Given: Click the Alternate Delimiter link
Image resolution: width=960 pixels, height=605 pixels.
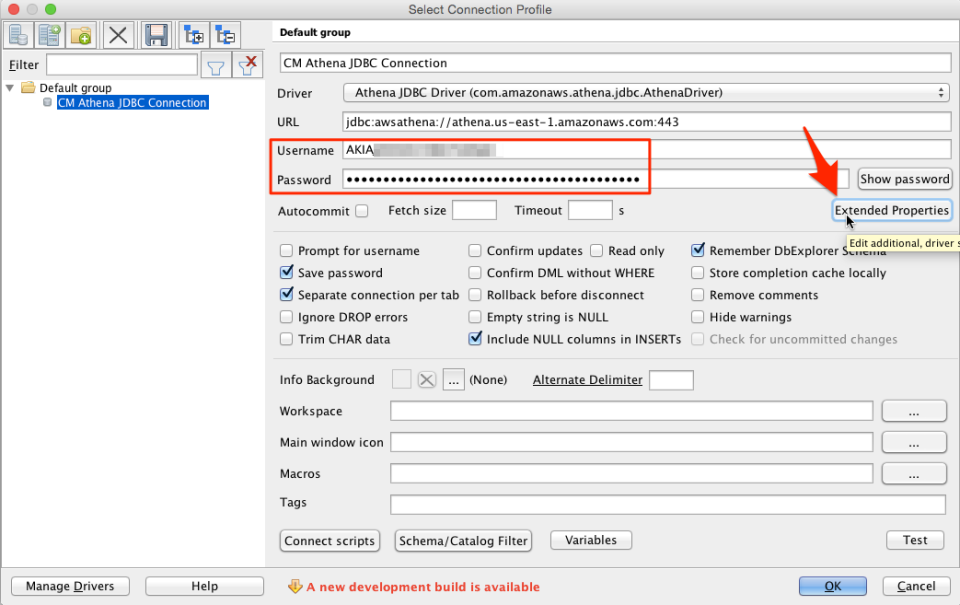Looking at the screenshot, I should coord(587,379).
